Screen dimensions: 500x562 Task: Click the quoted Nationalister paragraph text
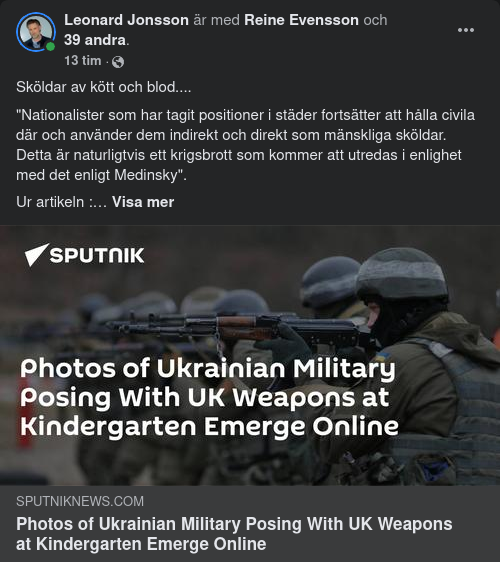point(246,145)
